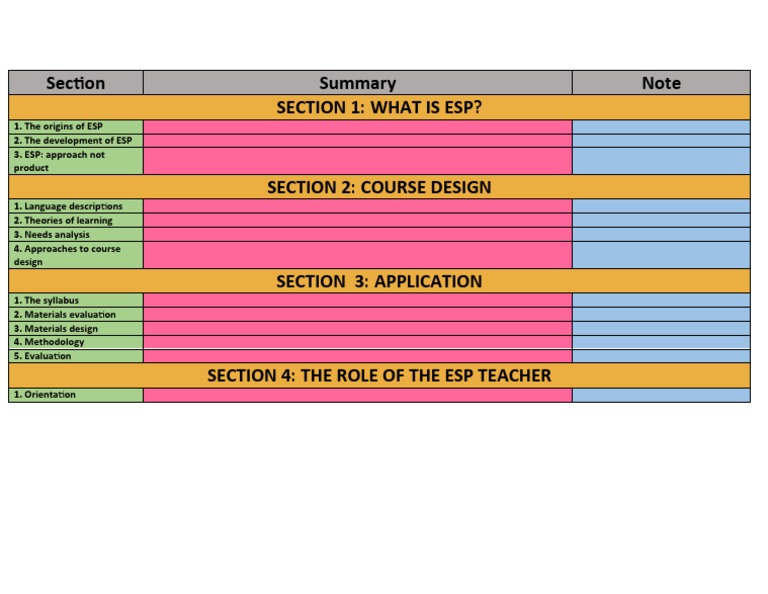768x594 pixels.
Task: Click the Note column header
Action: point(661,83)
